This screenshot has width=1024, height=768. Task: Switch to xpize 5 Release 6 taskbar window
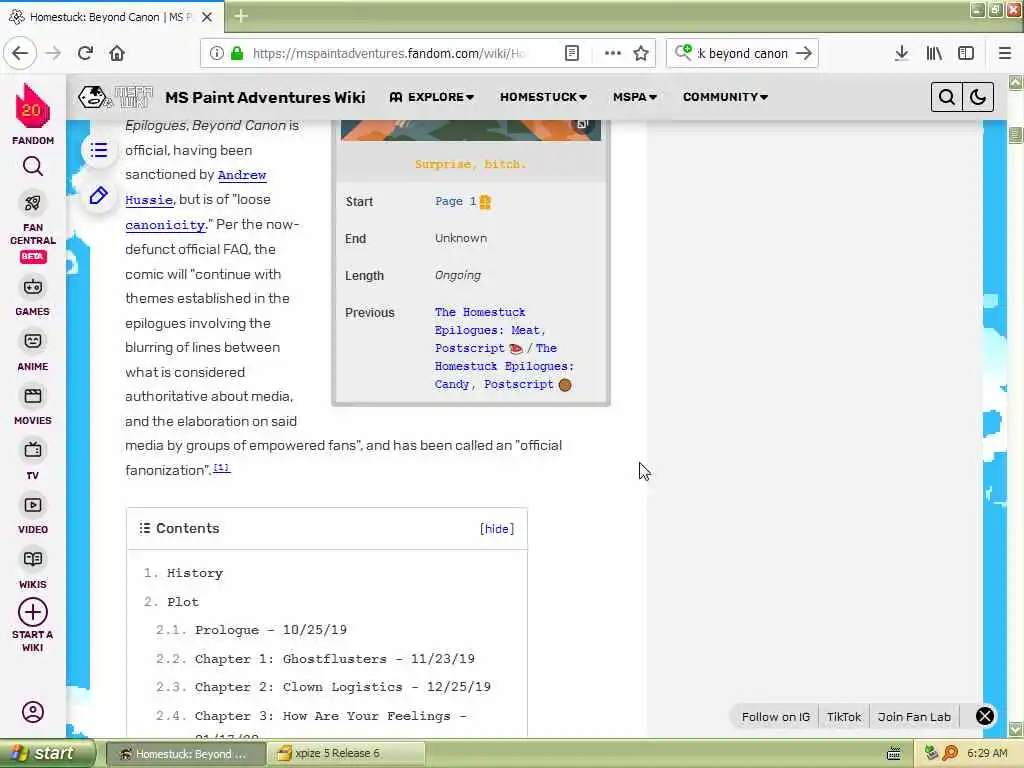point(346,753)
